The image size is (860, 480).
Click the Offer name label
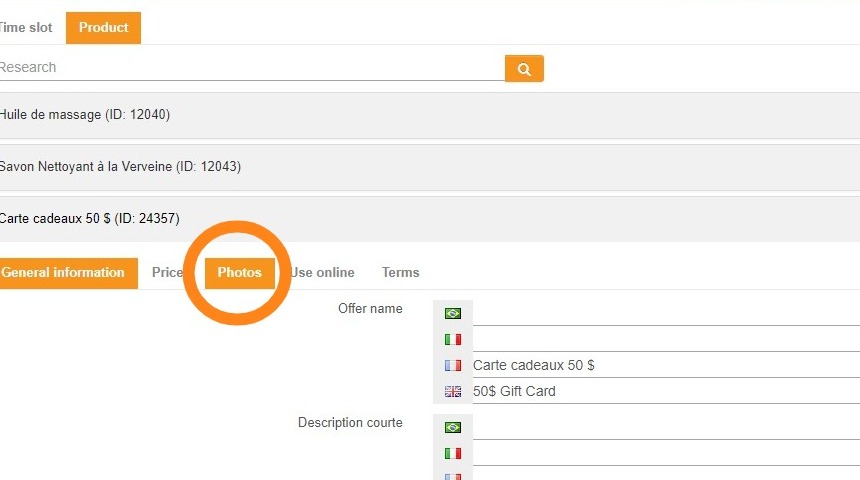(370, 309)
